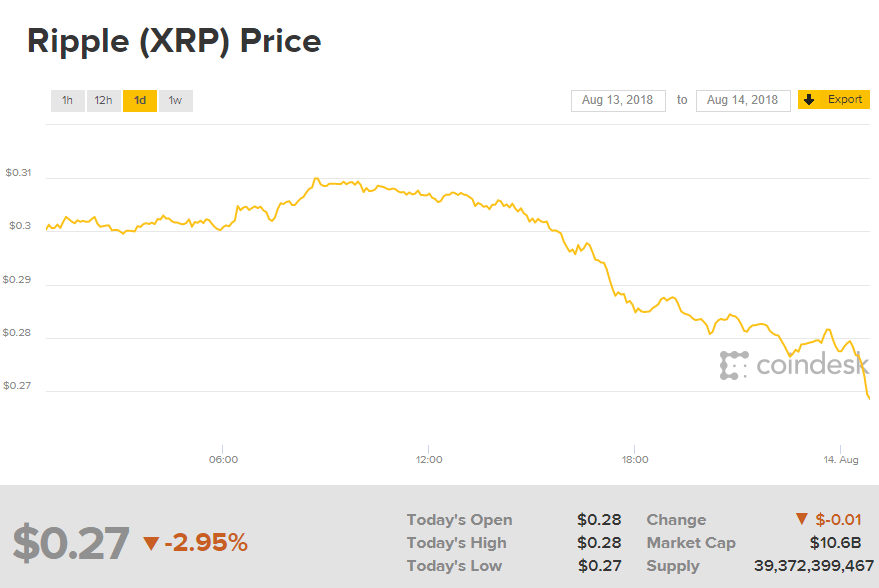Click the down triangle beside -2.95%
This screenshot has width=879, height=588.
coord(151,543)
